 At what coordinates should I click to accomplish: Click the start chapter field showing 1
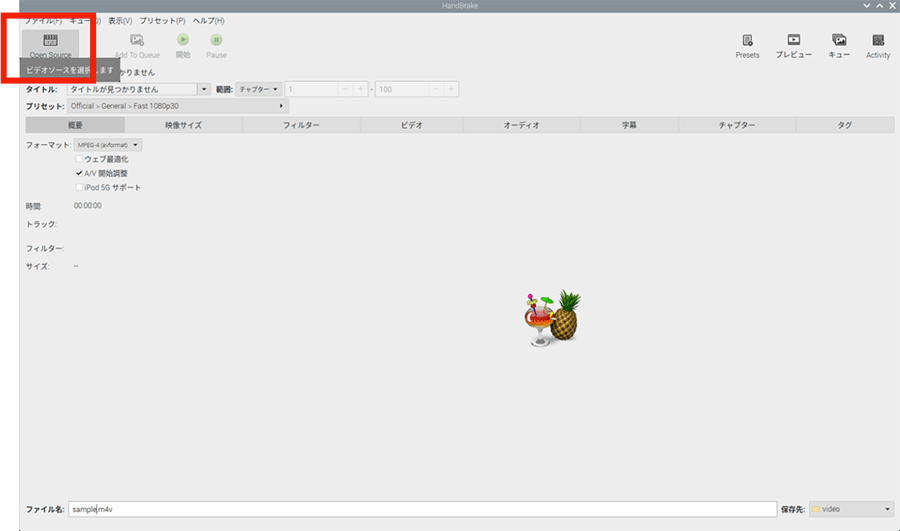pos(311,90)
